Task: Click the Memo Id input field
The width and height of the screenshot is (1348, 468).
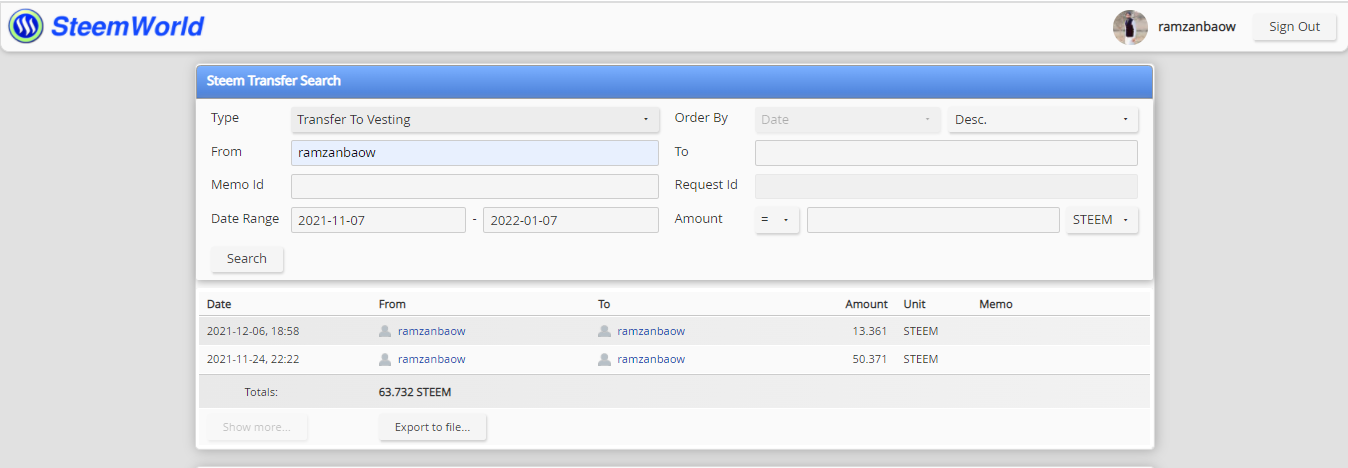Action: point(475,187)
